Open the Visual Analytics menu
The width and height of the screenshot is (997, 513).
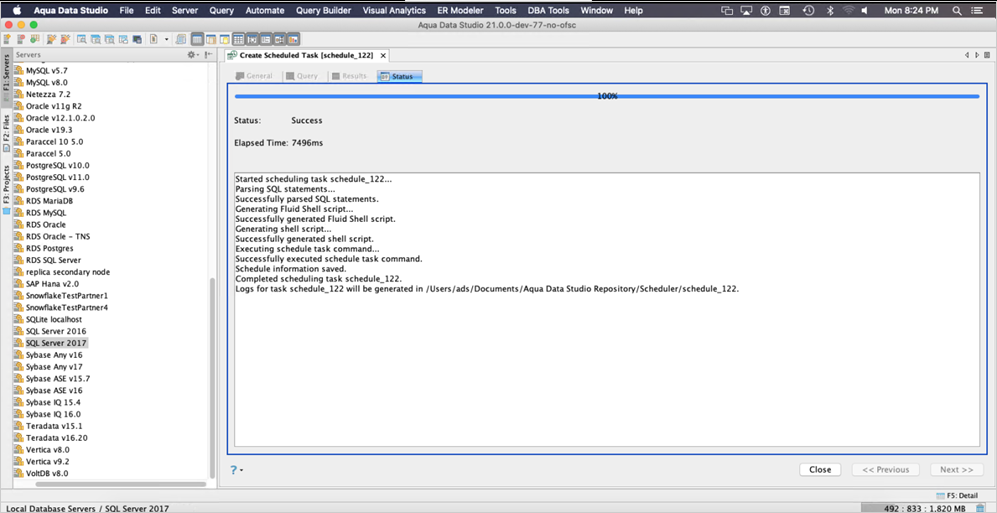click(x=394, y=10)
